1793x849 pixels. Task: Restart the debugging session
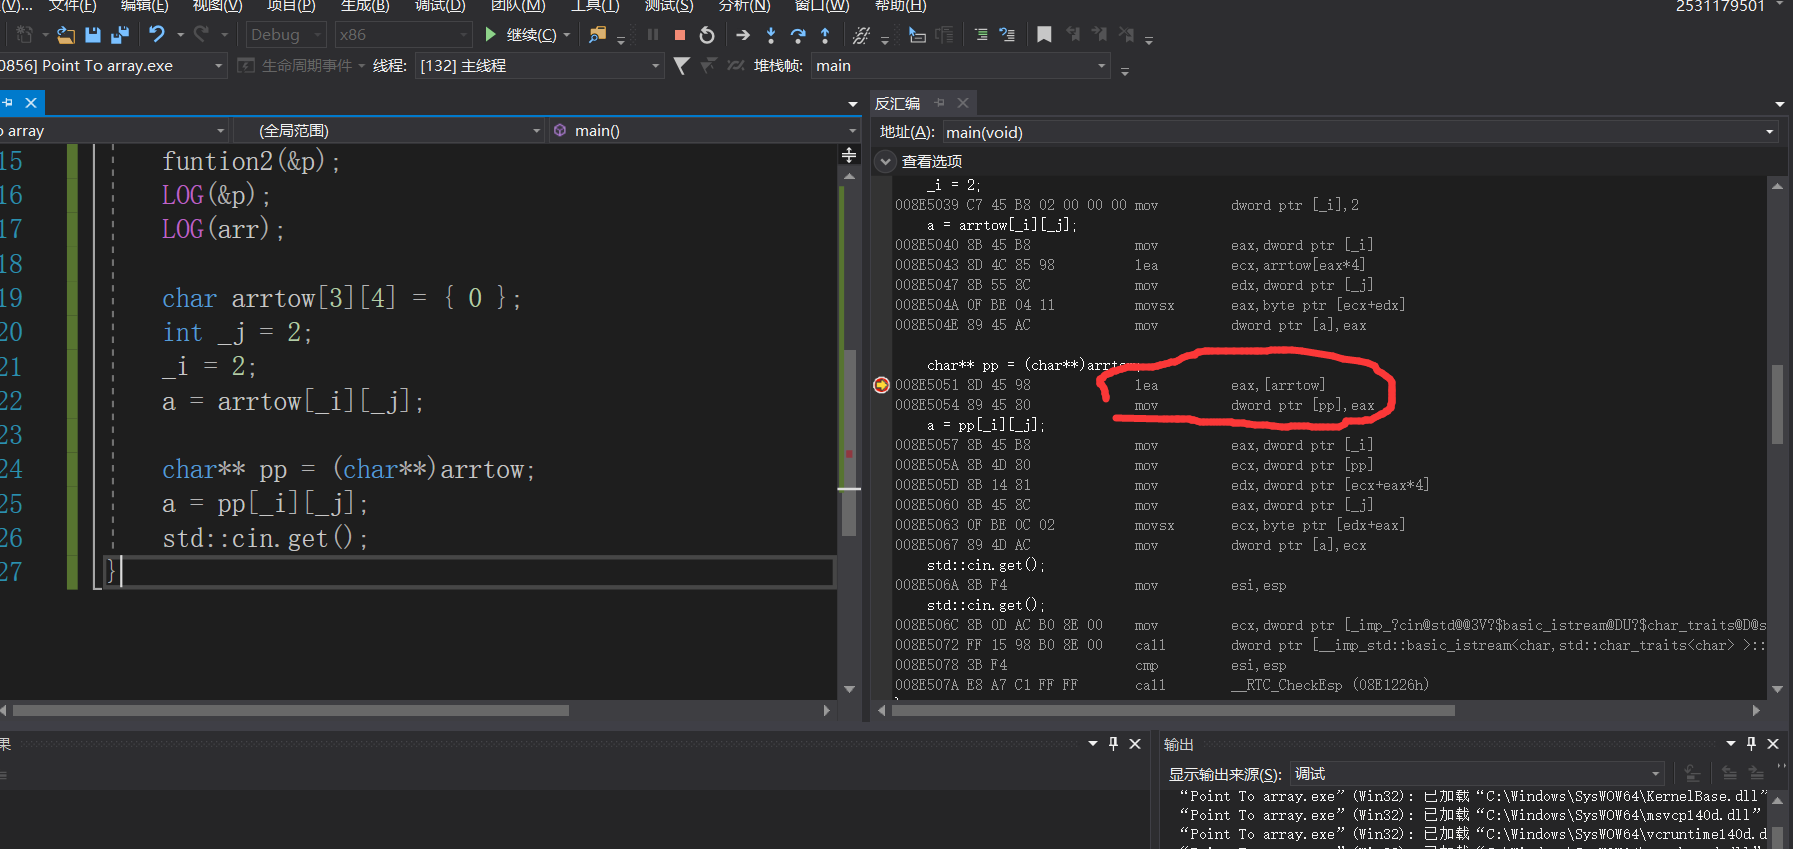coord(707,35)
